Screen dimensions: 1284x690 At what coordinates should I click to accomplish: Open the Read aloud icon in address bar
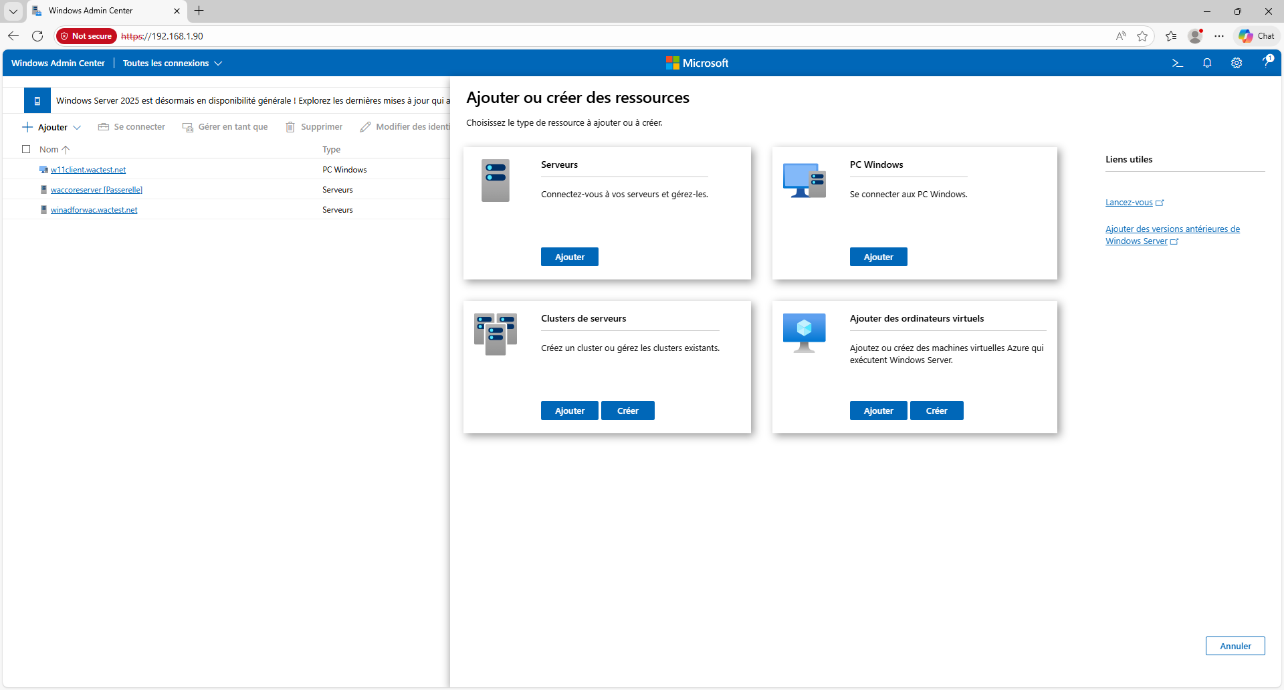1121,36
